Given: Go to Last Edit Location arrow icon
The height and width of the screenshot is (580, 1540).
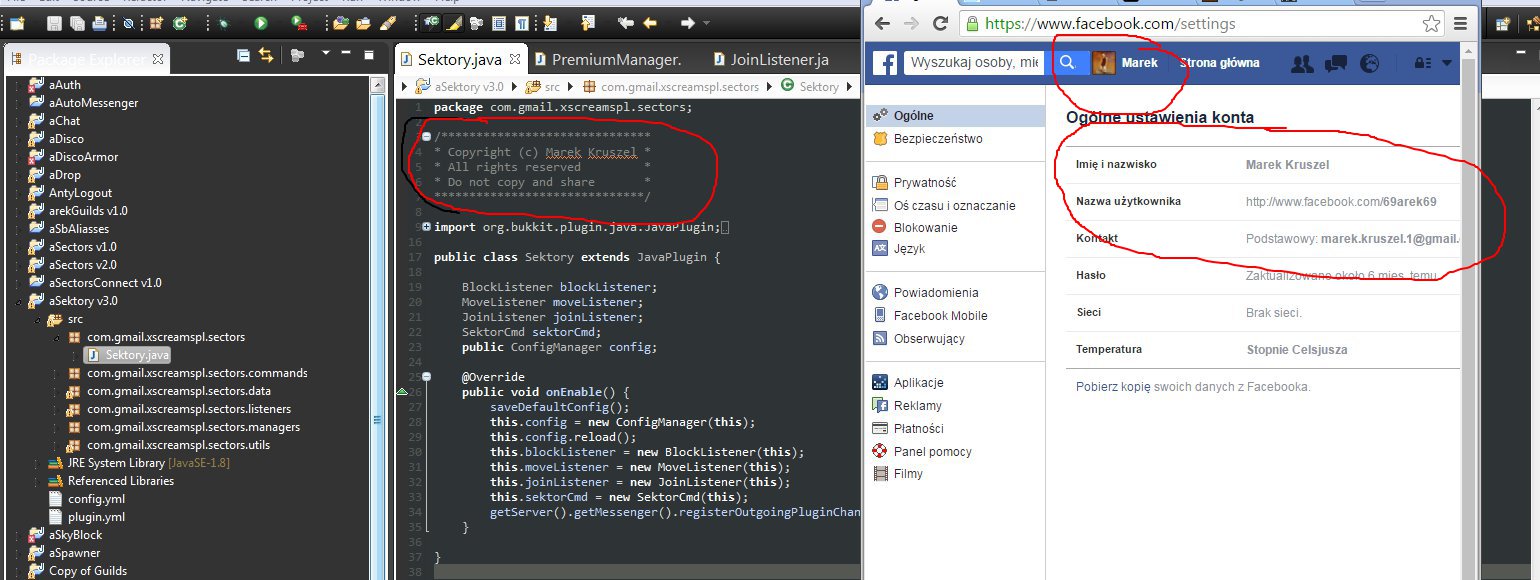Looking at the screenshot, I should (625, 23).
